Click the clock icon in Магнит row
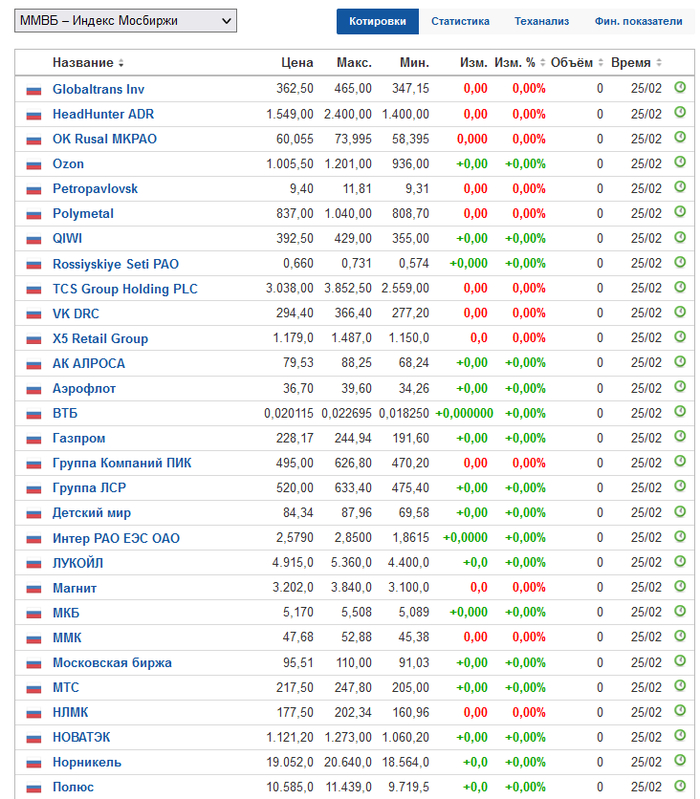700x799 pixels. click(680, 586)
